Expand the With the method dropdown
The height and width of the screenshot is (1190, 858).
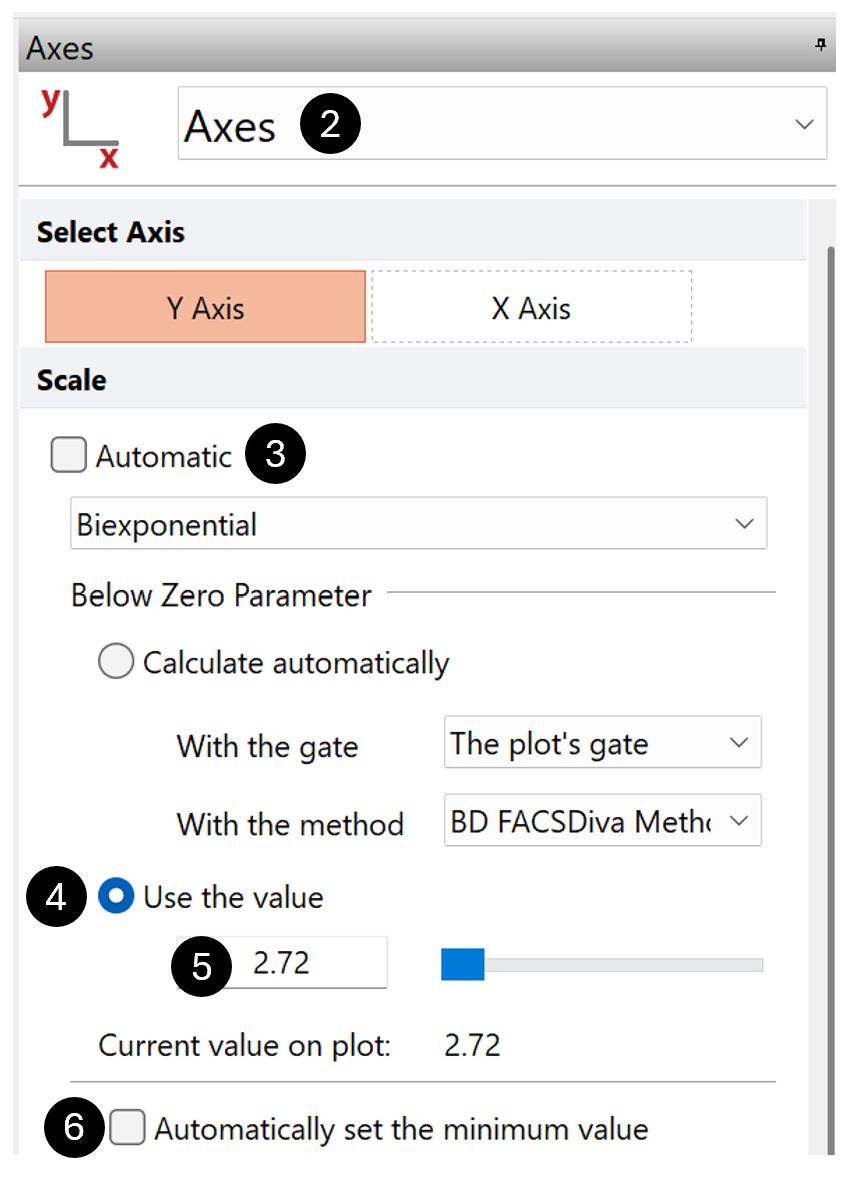(738, 821)
